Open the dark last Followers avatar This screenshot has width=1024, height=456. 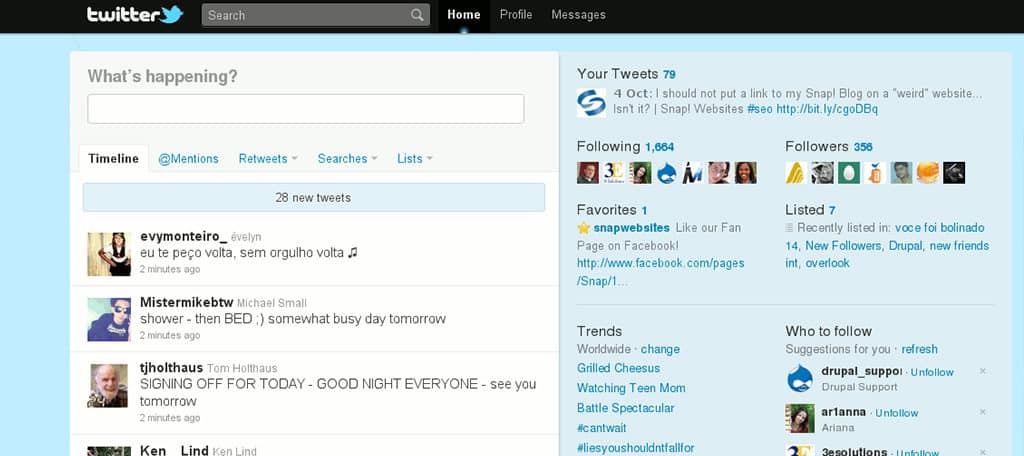(x=954, y=172)
